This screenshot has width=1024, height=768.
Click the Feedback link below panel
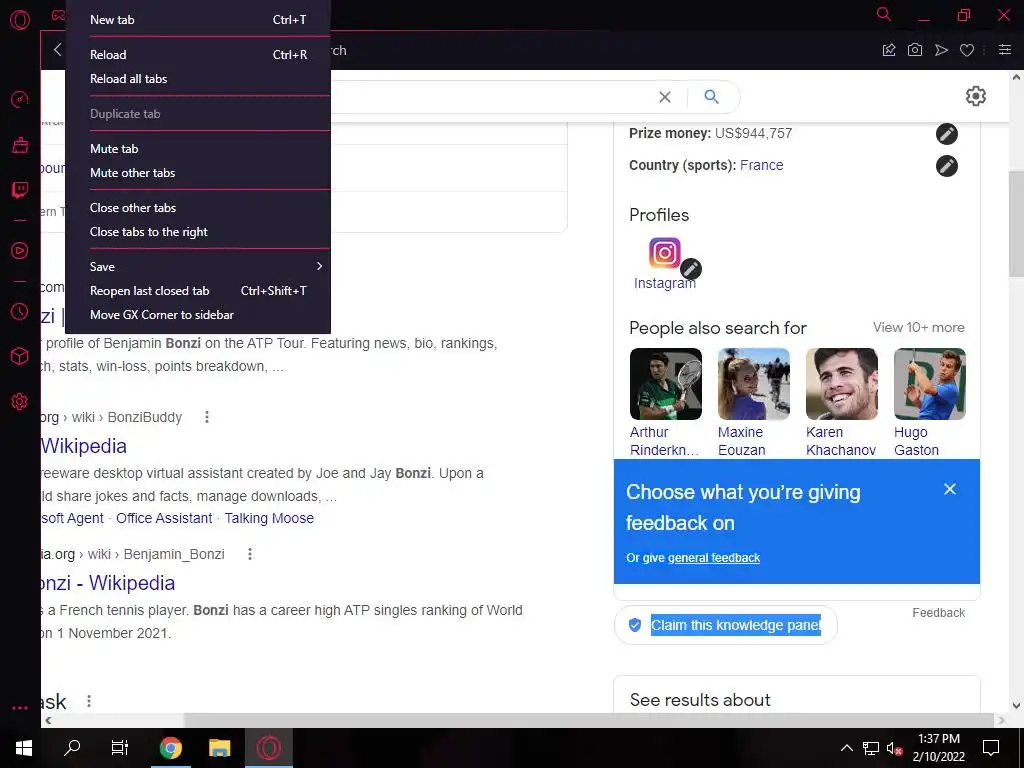[938, 613]
